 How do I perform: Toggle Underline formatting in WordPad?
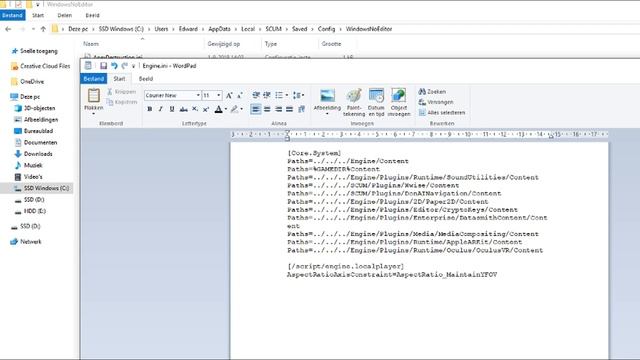tap(172, 109)
